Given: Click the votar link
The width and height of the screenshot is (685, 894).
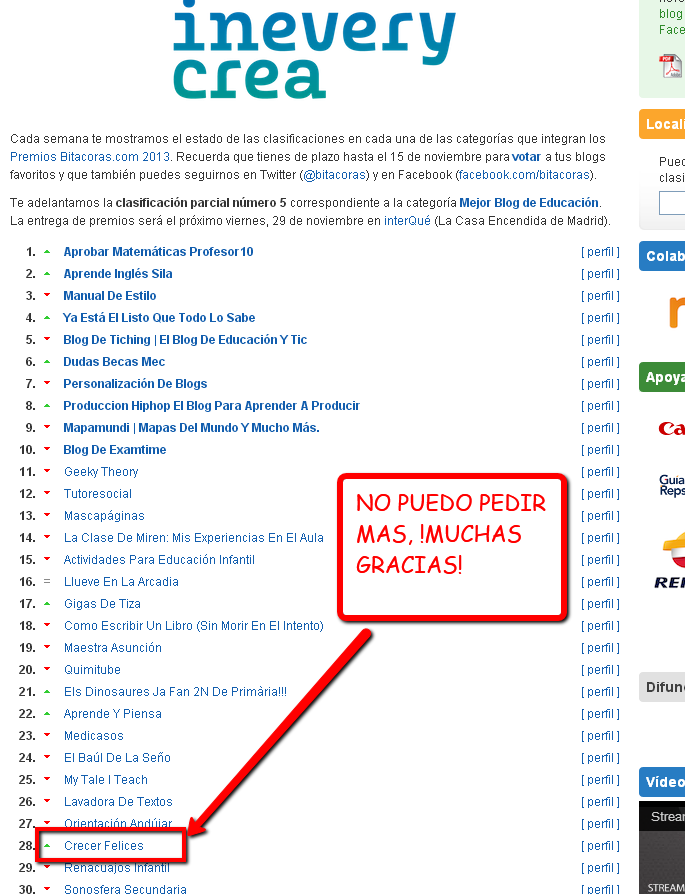Looking at the screenshot, I should [526, 157].
